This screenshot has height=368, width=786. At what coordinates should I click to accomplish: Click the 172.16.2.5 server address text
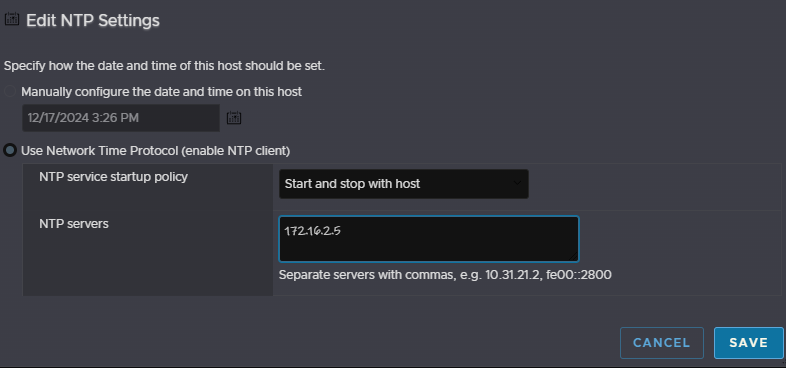coord(313,231)
